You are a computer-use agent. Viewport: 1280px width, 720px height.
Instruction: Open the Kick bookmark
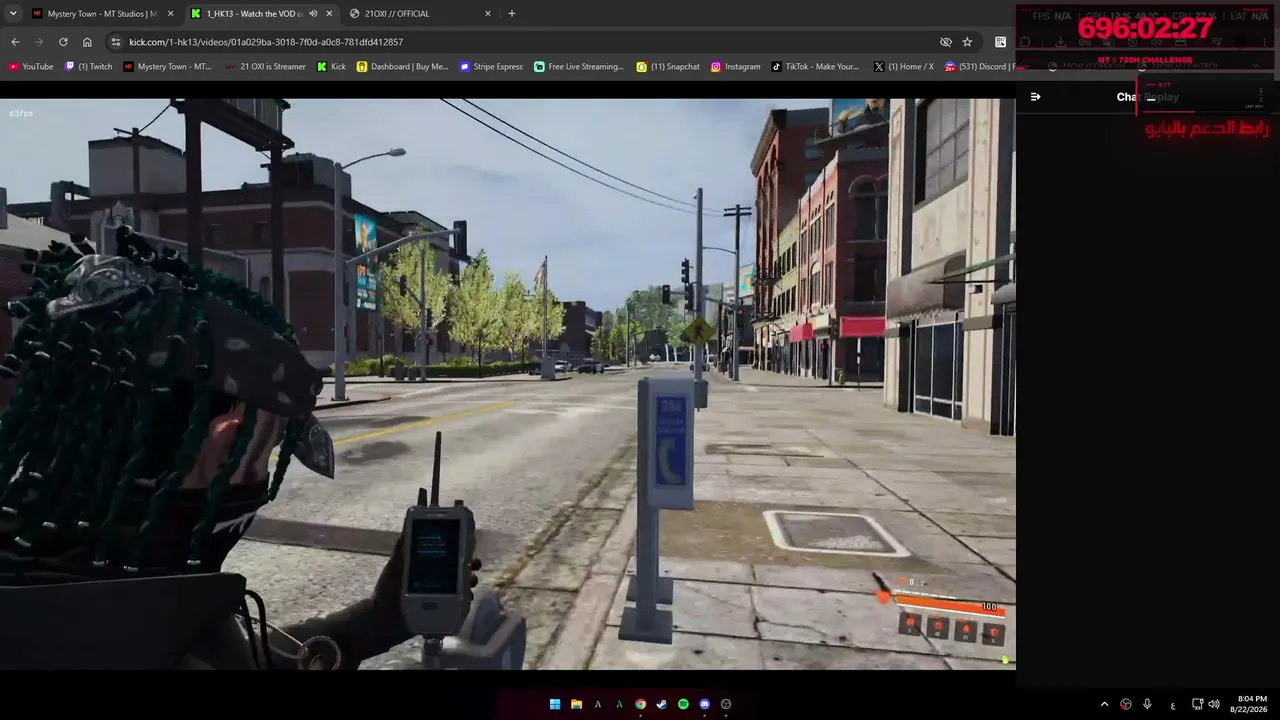pos(331,67)
